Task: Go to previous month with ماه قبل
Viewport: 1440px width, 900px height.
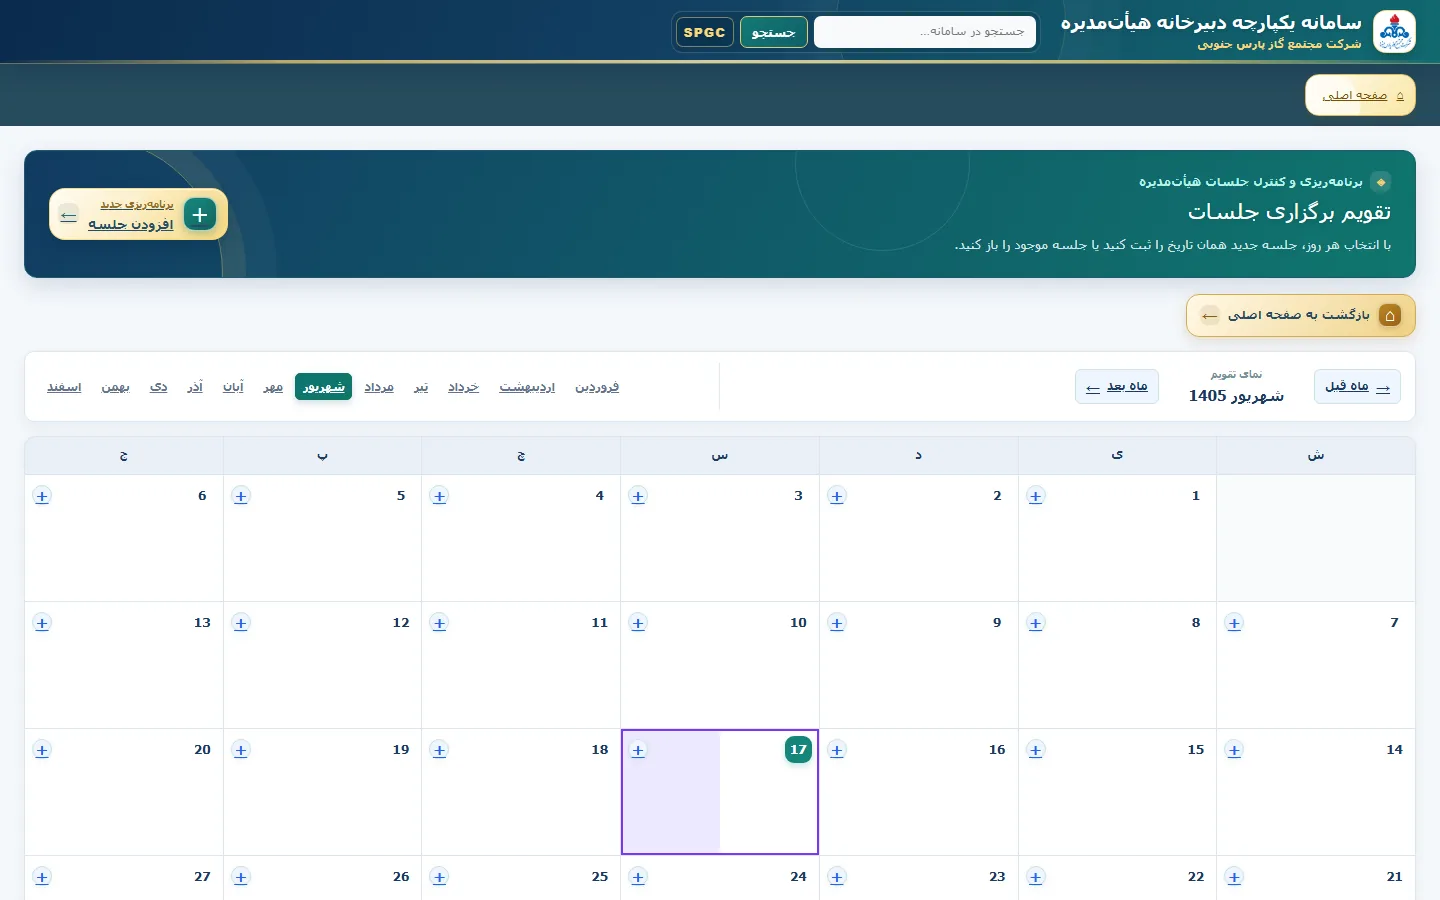Action: click(1357, 387)
